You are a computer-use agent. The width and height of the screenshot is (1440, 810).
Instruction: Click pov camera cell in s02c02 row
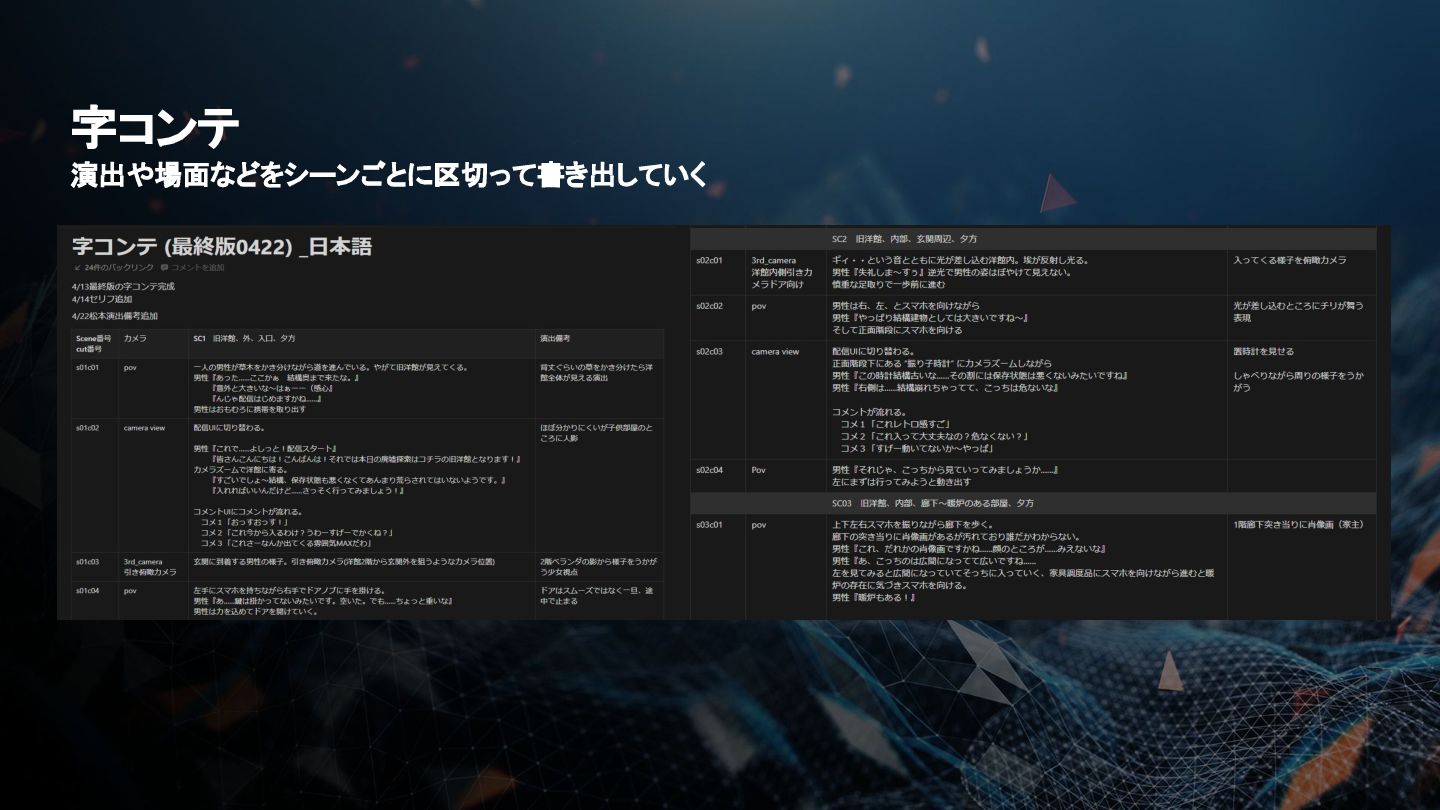click(758, 305)
